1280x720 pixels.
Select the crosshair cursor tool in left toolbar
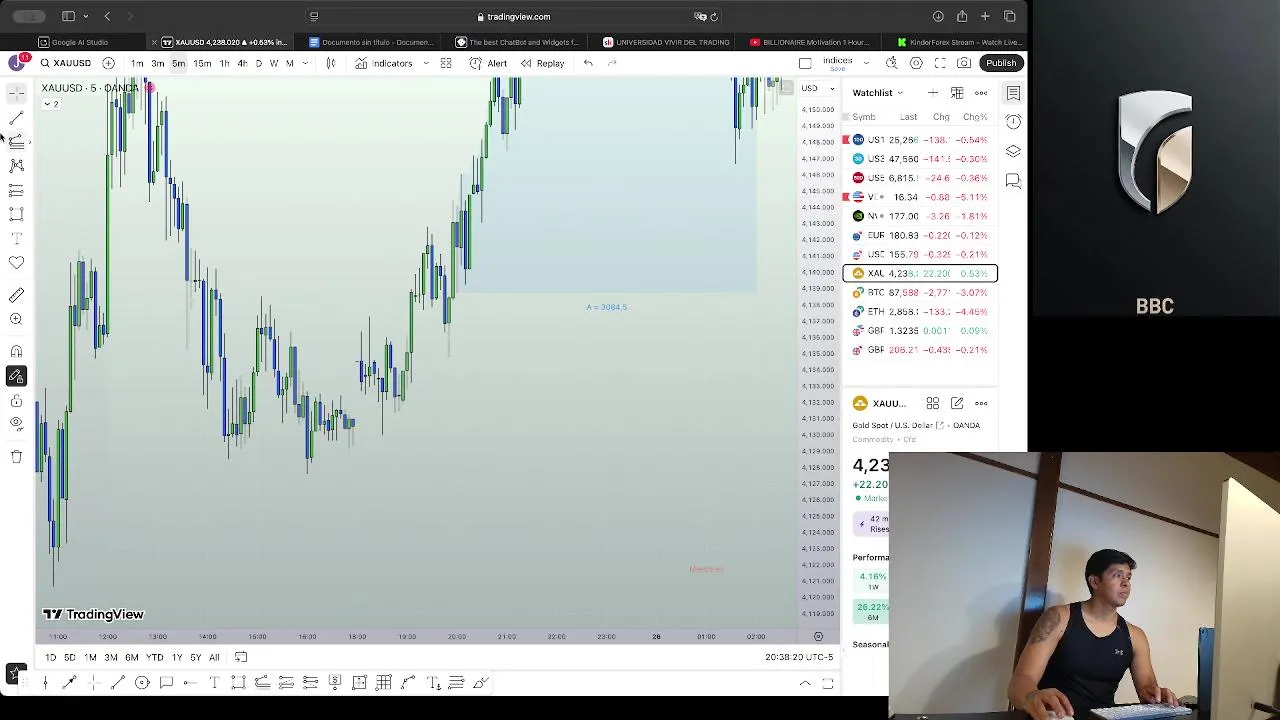16,93
